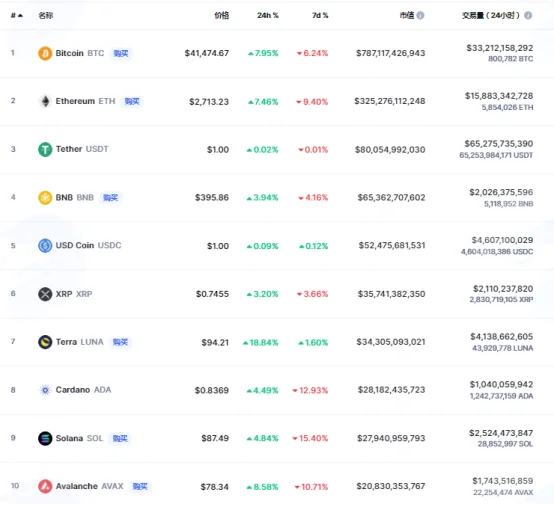Click the XRP black logo icon
This screenshot has height=505, width=554.
pyautogui.click(x=45, y=294)
